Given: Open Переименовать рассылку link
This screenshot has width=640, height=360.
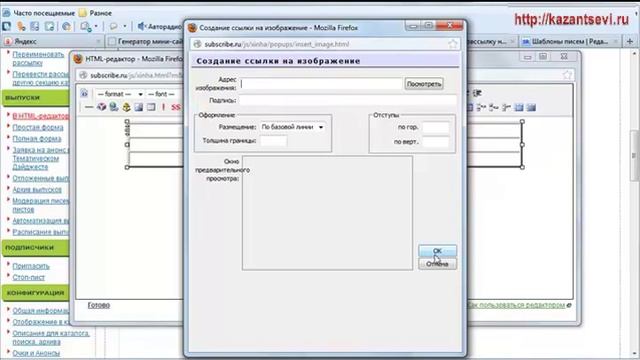Looking at the screenshot, I should tap(38, 58).
